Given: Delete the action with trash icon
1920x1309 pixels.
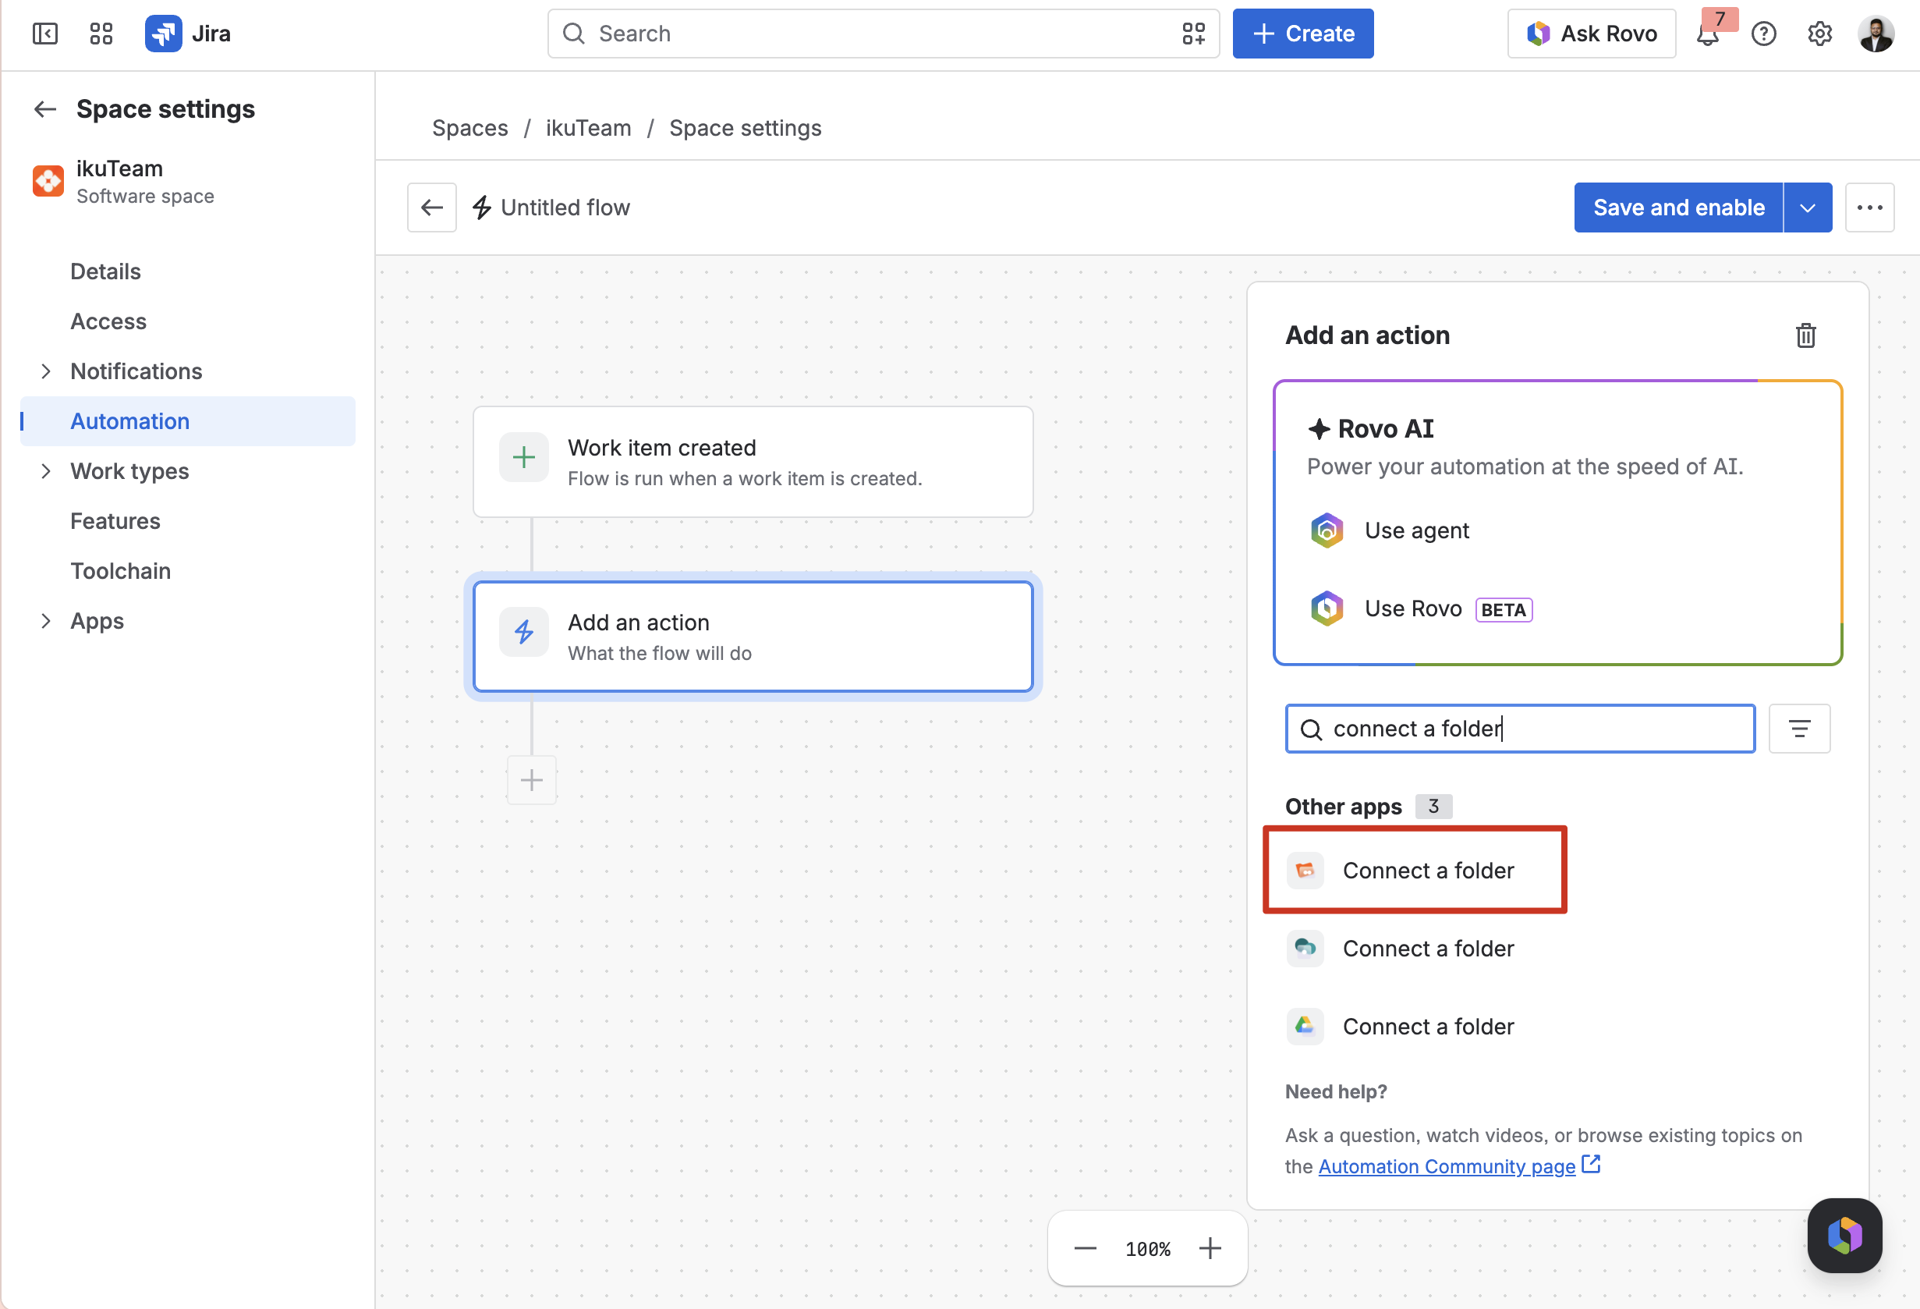Looking at the screenshot, I should 1805,335.
